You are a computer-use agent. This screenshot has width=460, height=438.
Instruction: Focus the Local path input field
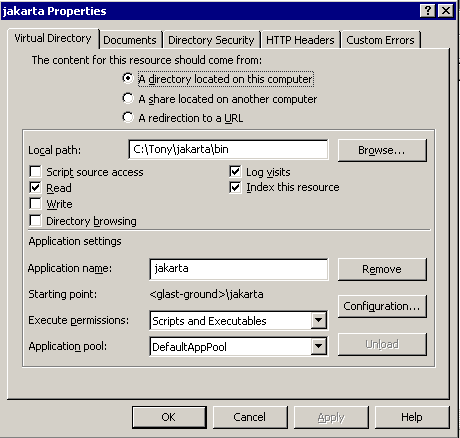click(x=228, y=149)
